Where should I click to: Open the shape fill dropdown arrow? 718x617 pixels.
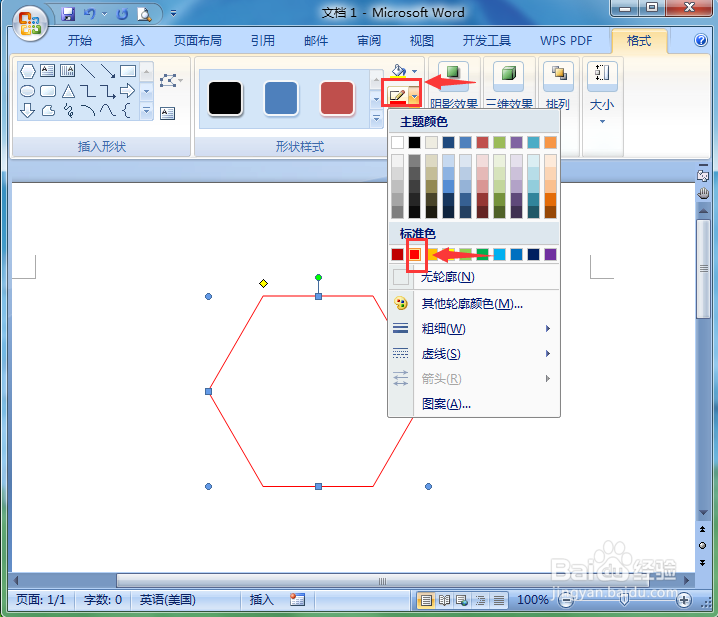click(414, 71)
